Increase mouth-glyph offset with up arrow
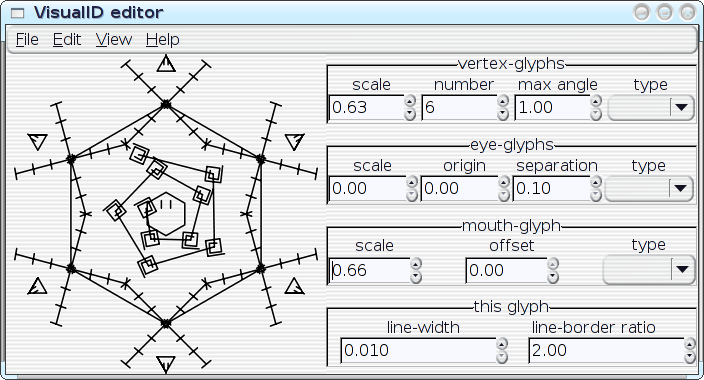 pos(553,264)
